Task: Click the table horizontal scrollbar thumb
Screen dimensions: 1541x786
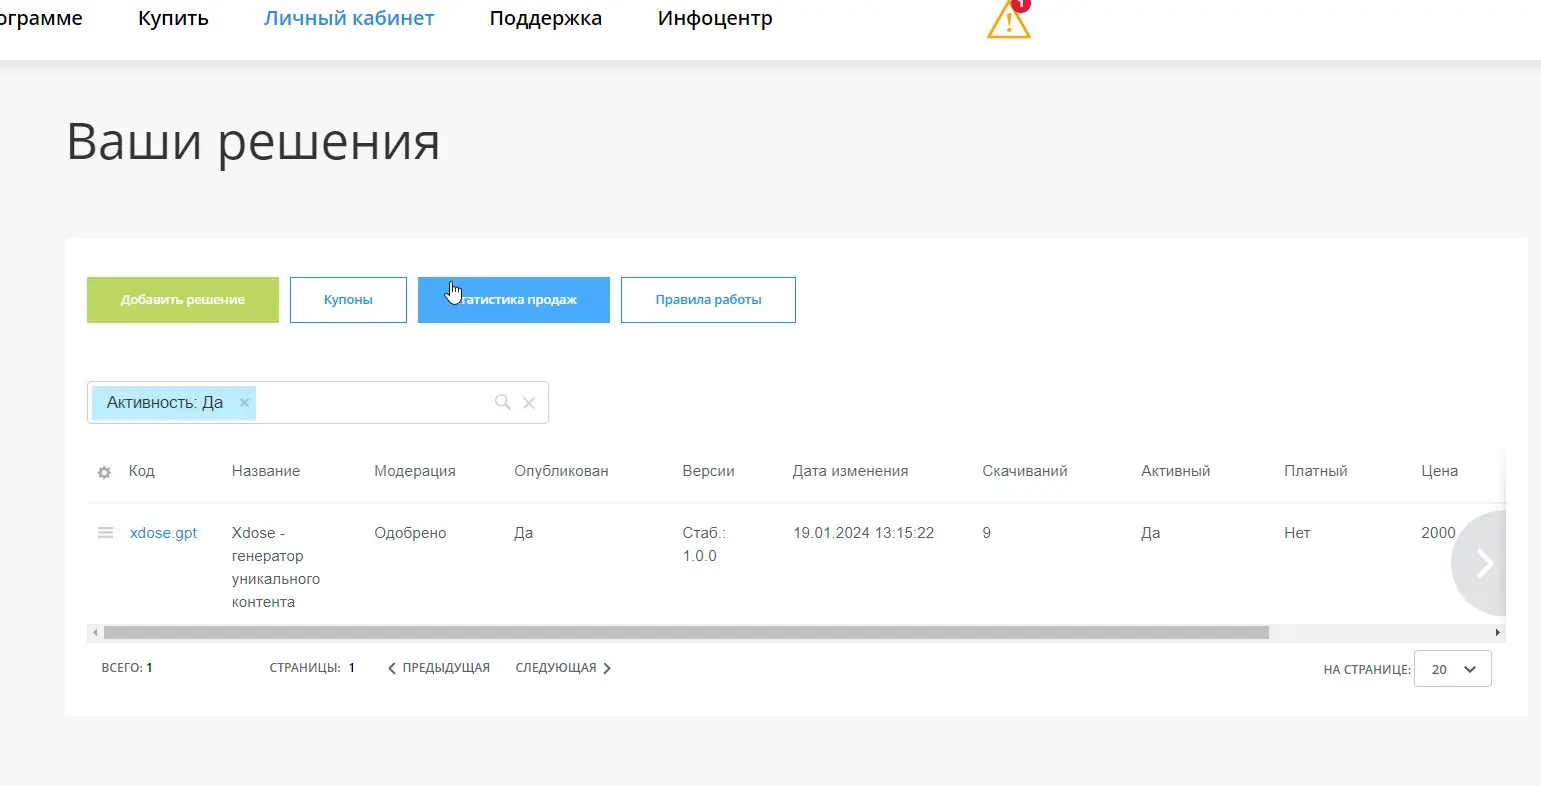Action: (686, 633)
